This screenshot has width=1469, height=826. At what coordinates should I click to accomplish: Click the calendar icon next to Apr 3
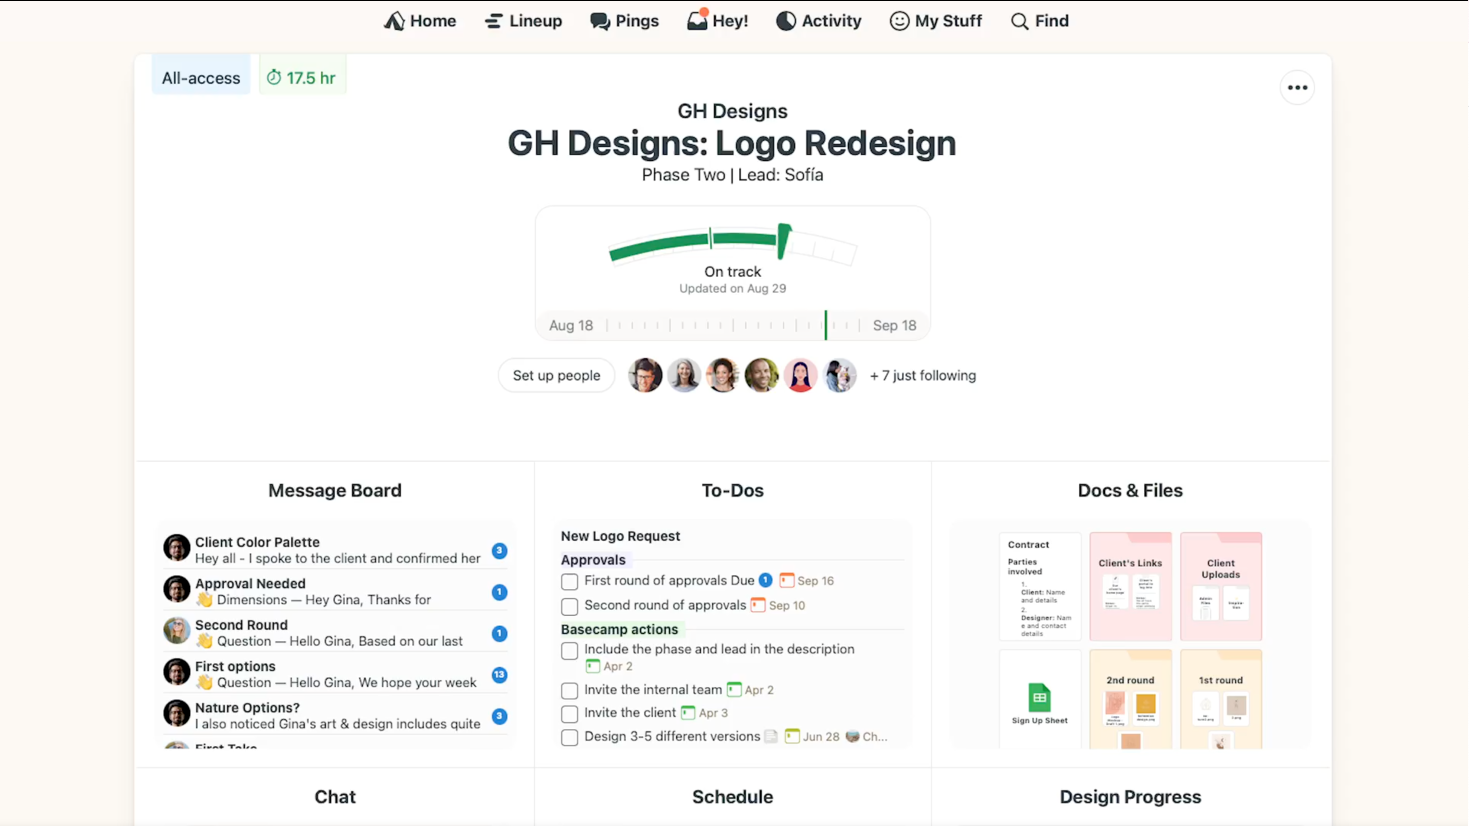688,713
